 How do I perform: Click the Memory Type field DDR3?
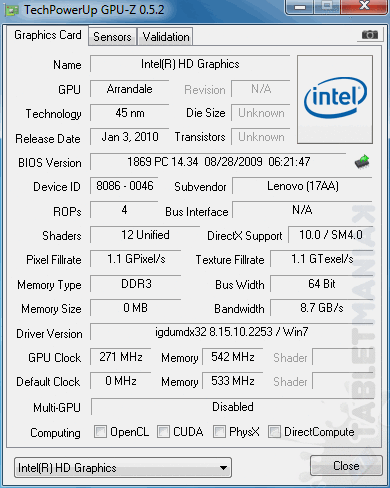(x=136, y=284)
